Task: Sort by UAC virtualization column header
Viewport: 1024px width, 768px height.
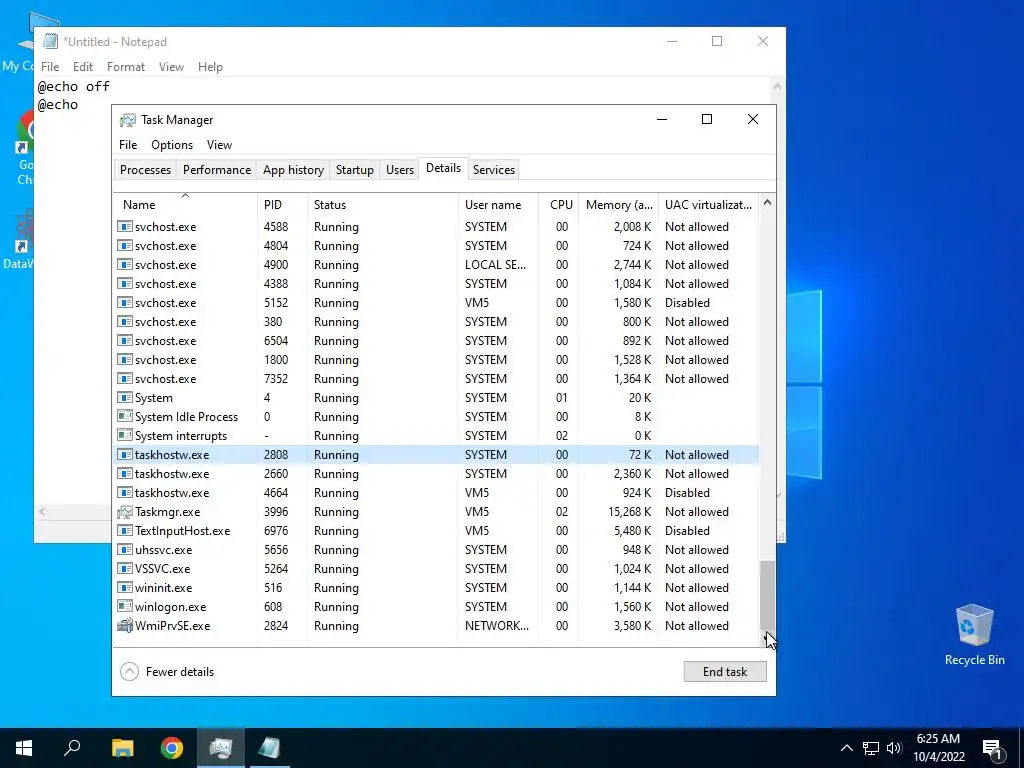Action: pyautogui.click(x=709, y=204)
